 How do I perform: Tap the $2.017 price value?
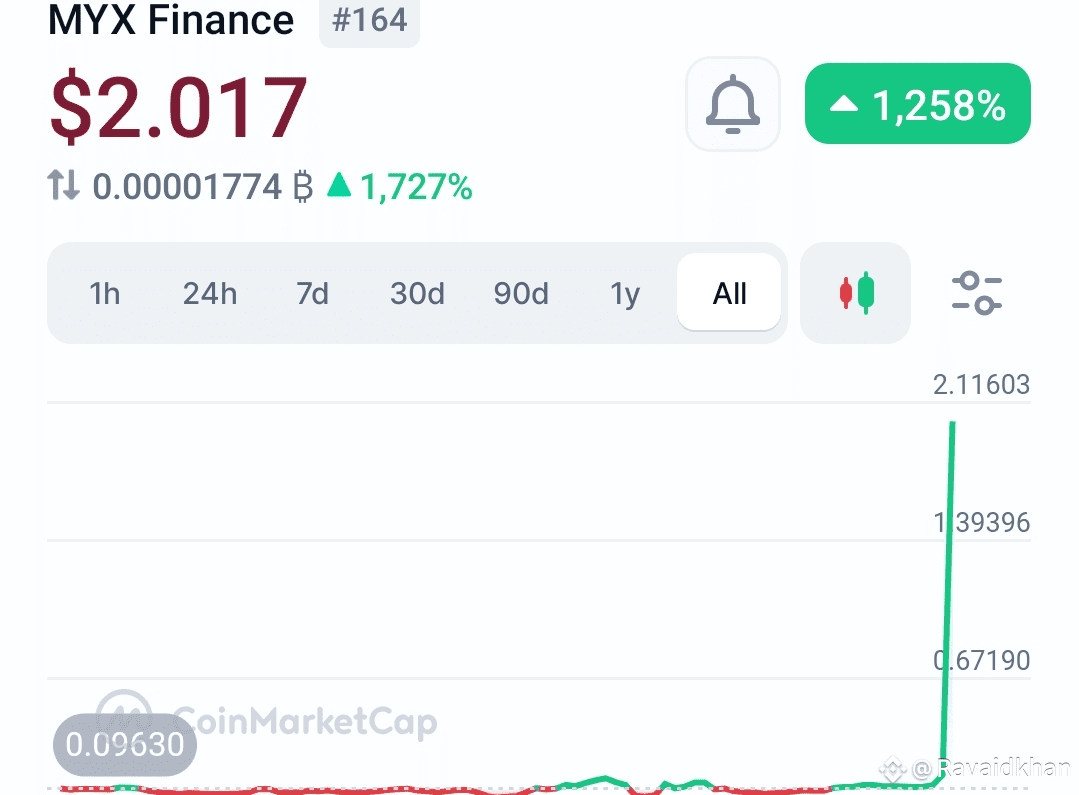pos(178,108)
